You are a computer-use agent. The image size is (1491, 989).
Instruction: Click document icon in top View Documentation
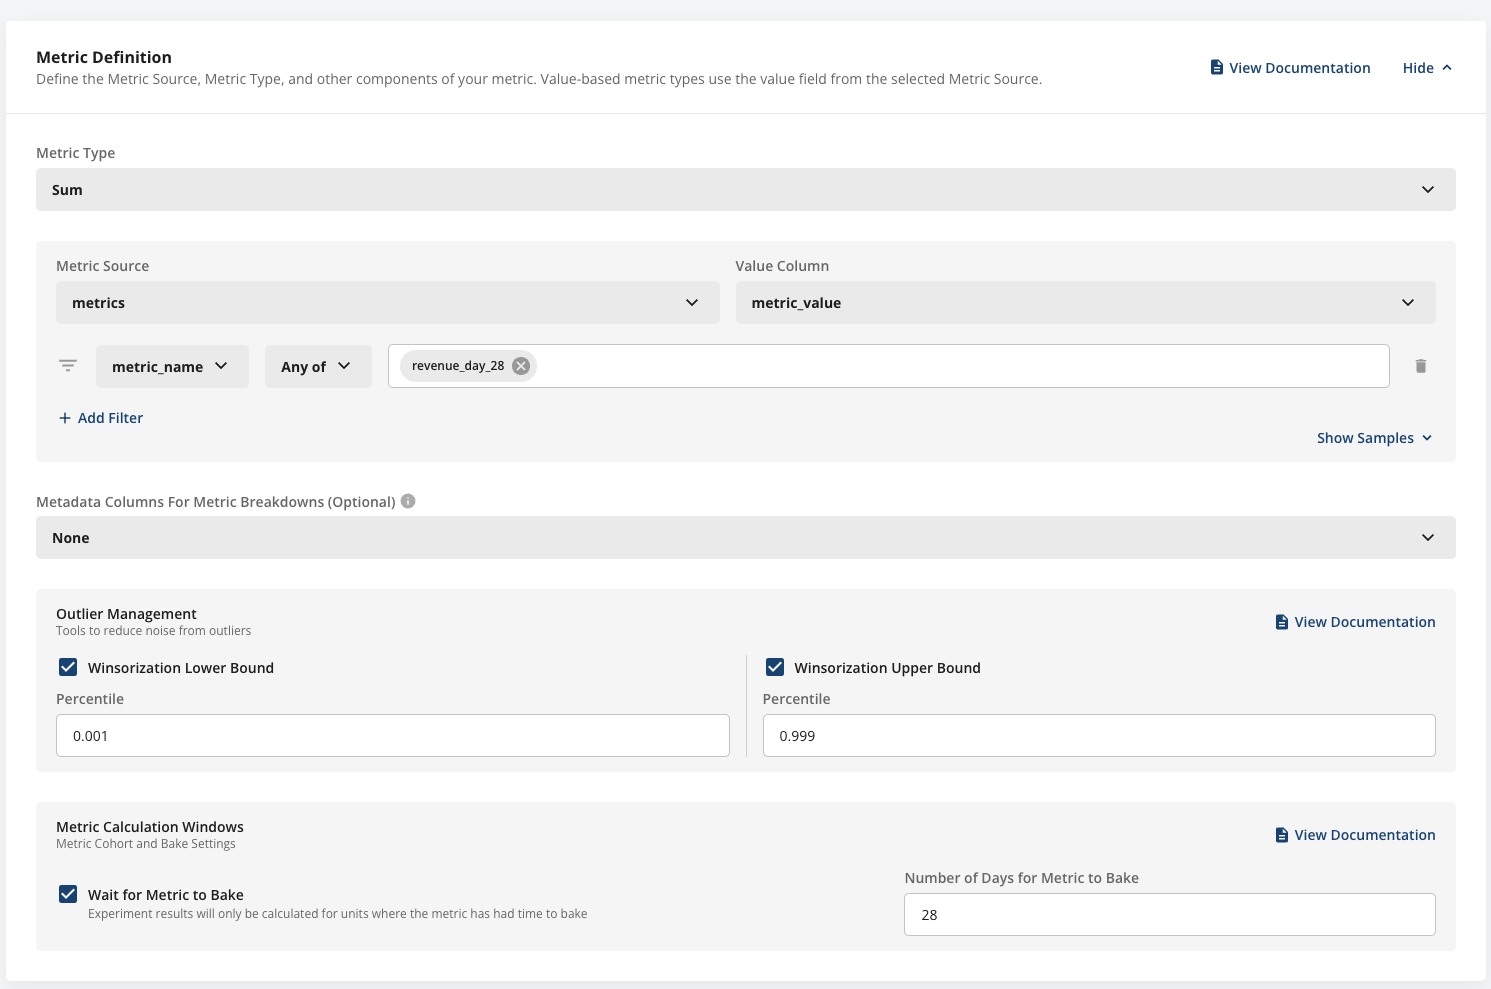coord(1217,67)
